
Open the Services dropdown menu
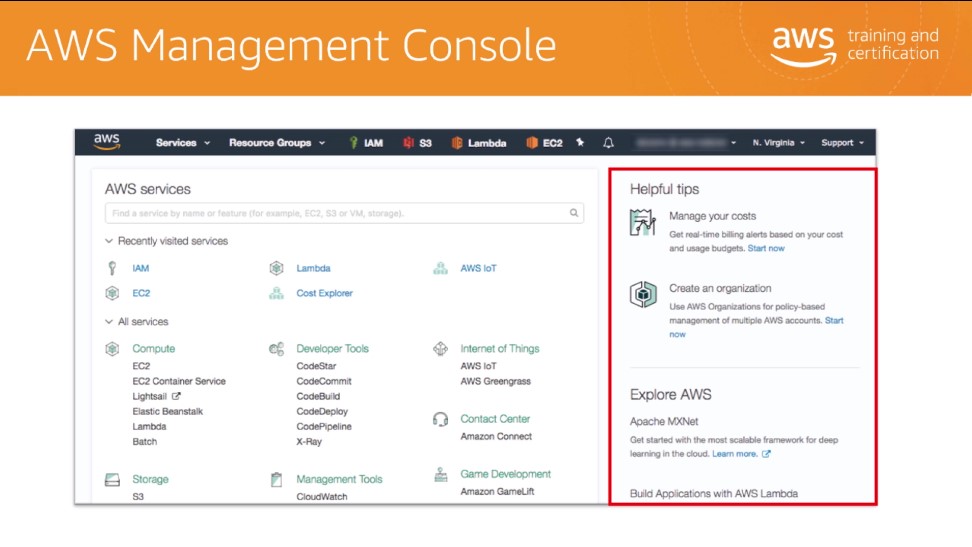click(x=183, y=143)
